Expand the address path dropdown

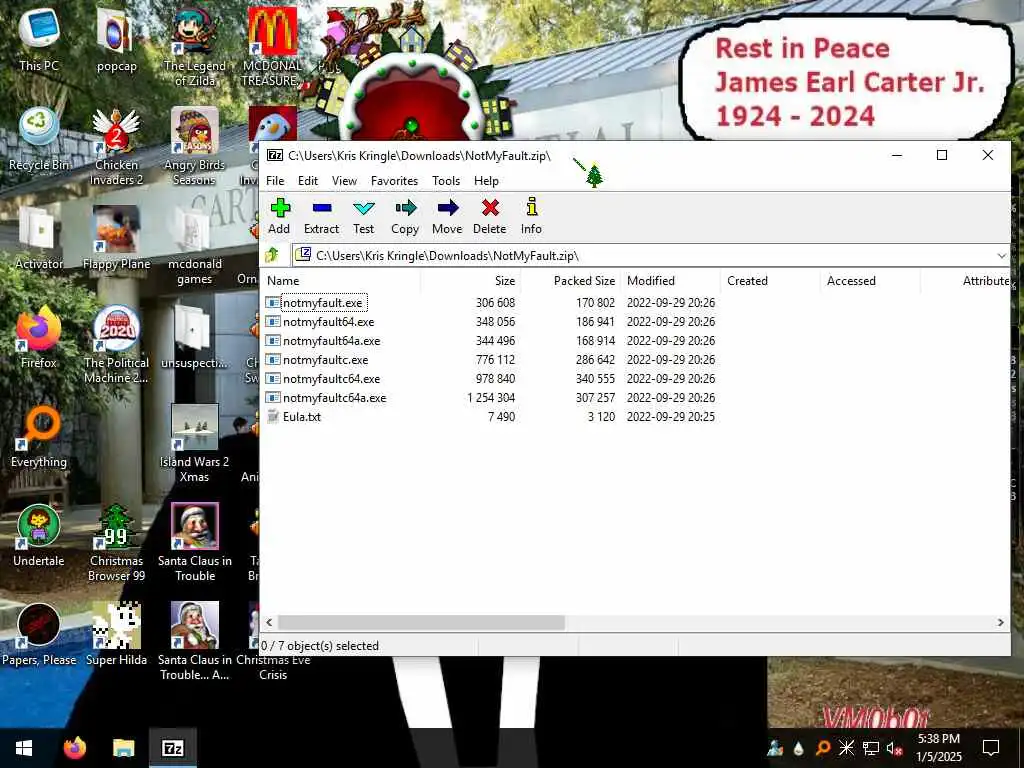(x=1001, y=255)
